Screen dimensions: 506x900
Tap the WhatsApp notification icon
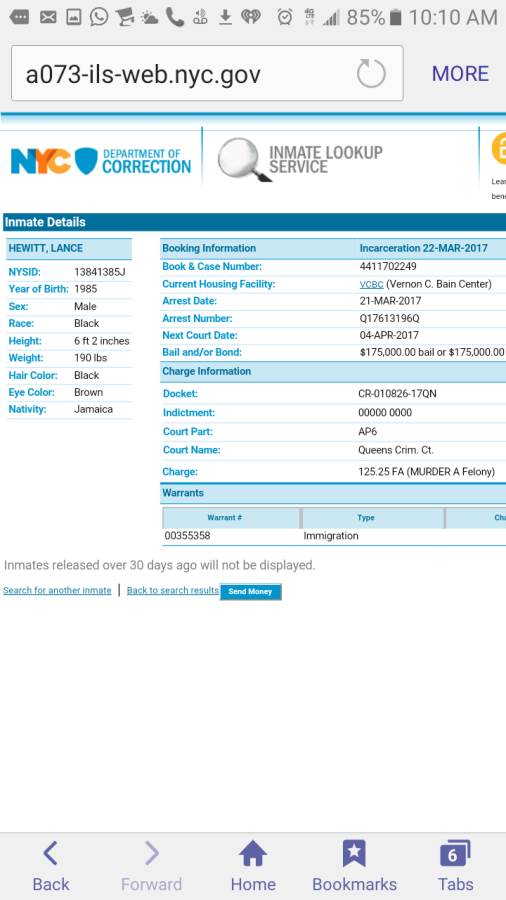click(99, 17)
